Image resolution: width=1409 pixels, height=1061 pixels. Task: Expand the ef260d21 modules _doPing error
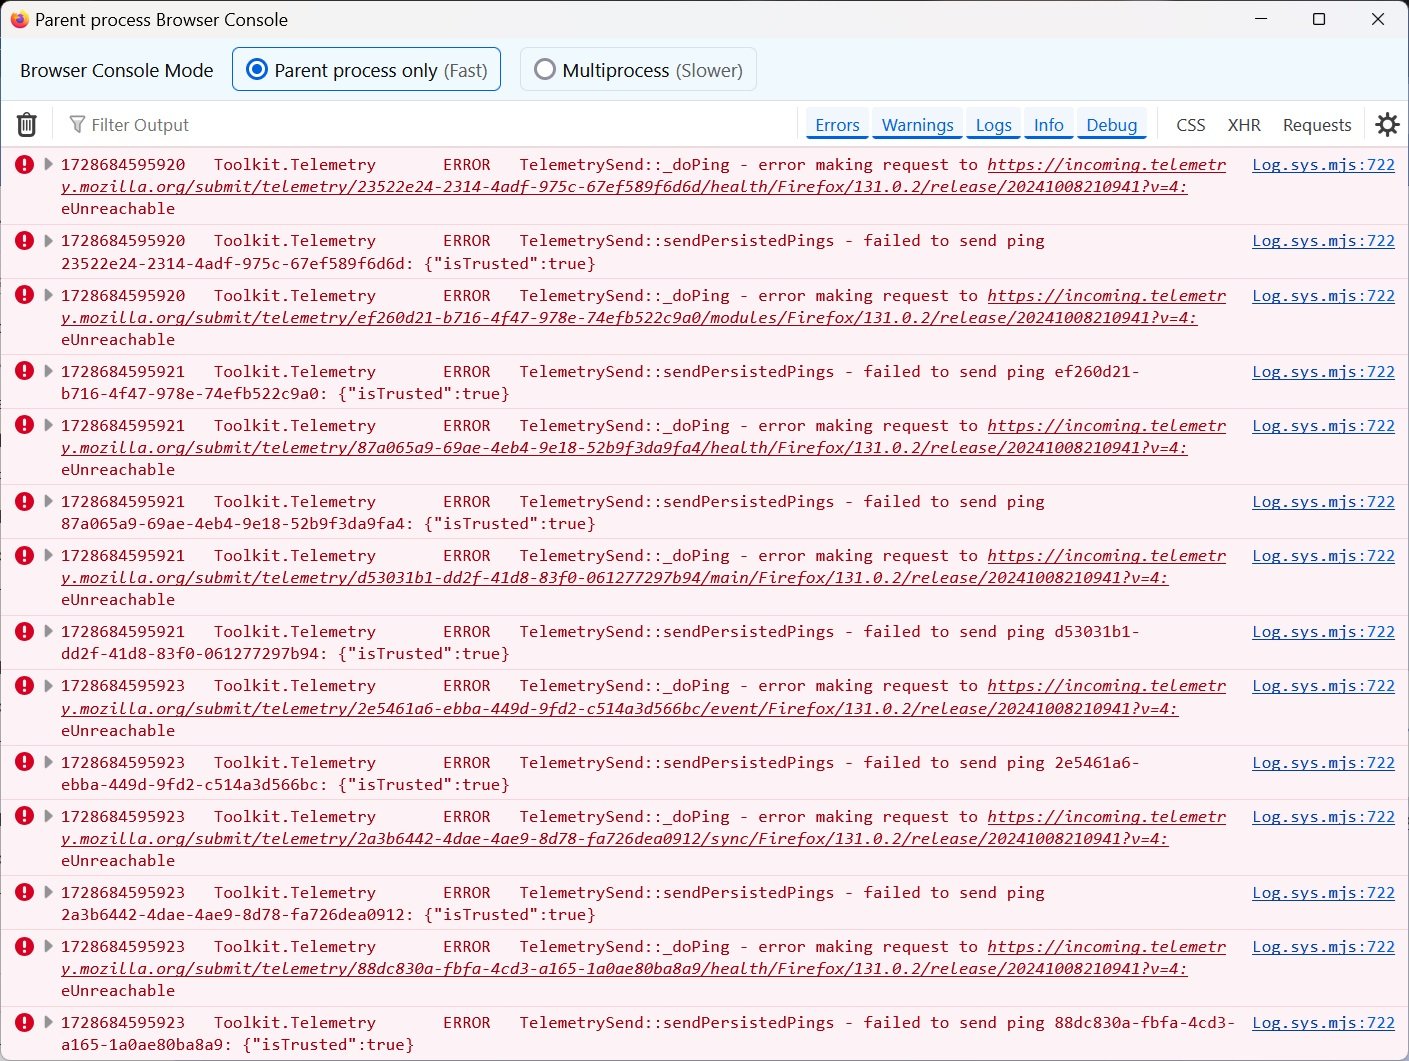pos(47,295)
